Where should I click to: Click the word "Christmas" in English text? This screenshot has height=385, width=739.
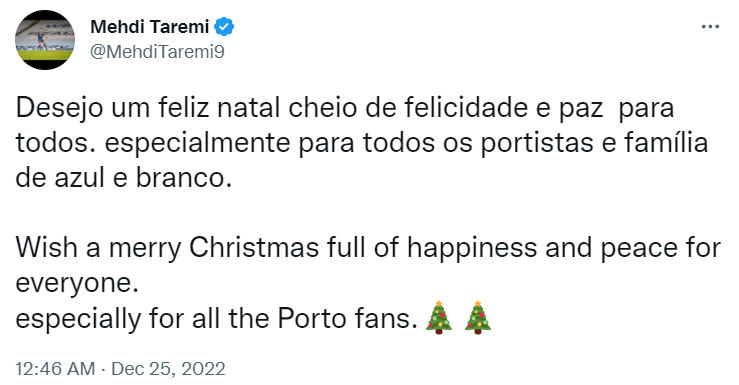pyautogui.click(x=254, y=248)
